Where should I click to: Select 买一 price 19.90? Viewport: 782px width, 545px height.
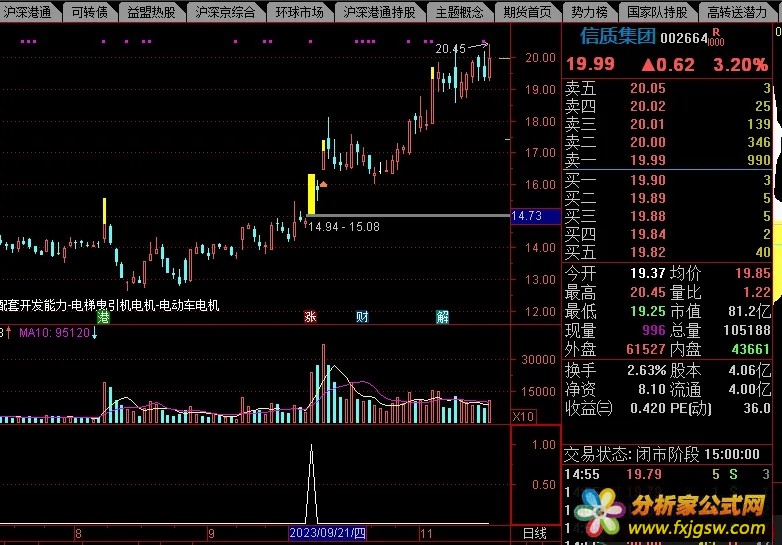point(647,180)
